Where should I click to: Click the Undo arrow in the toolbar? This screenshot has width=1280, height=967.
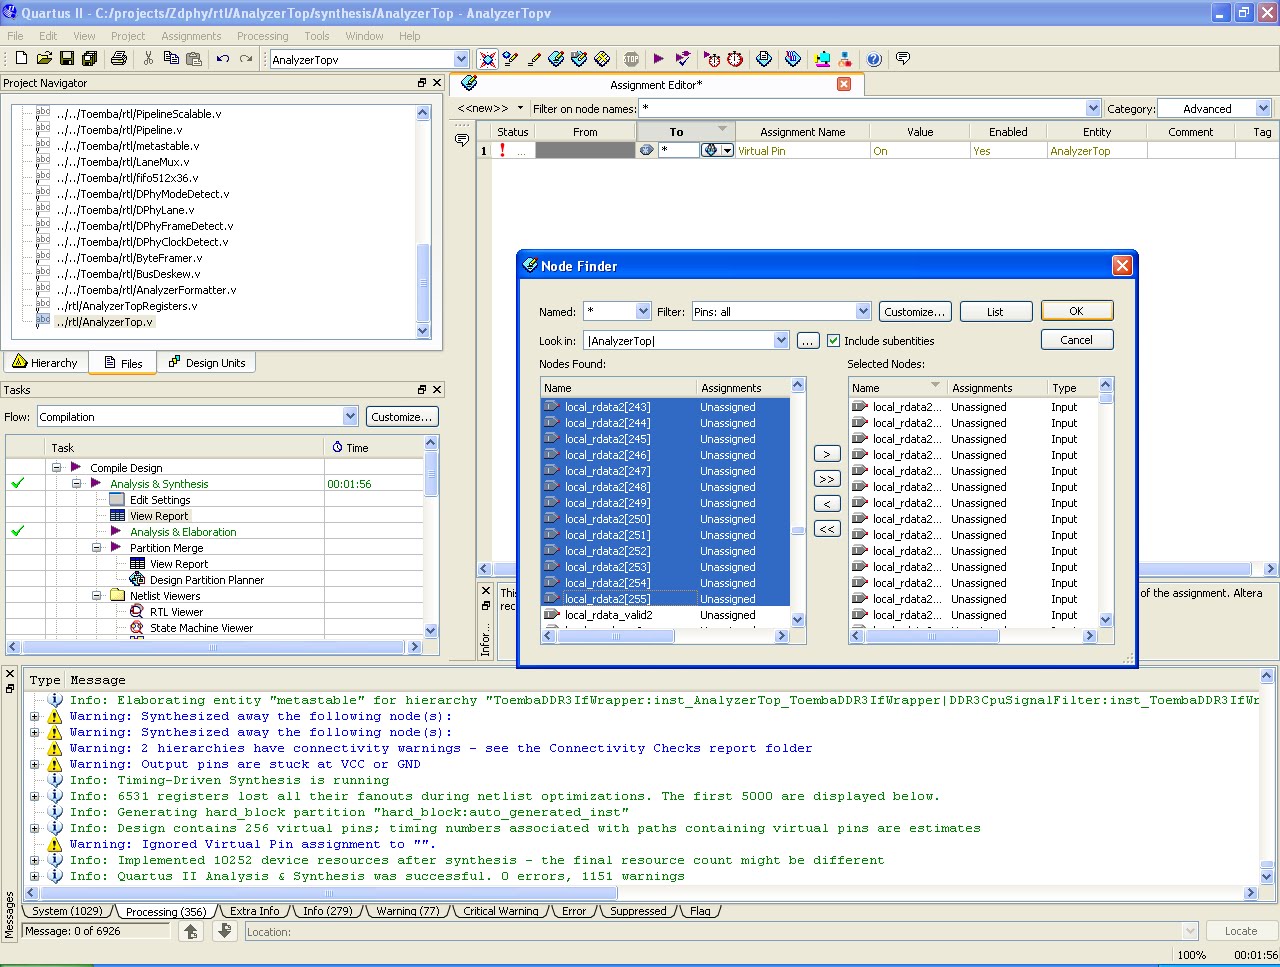pos(223,59)
